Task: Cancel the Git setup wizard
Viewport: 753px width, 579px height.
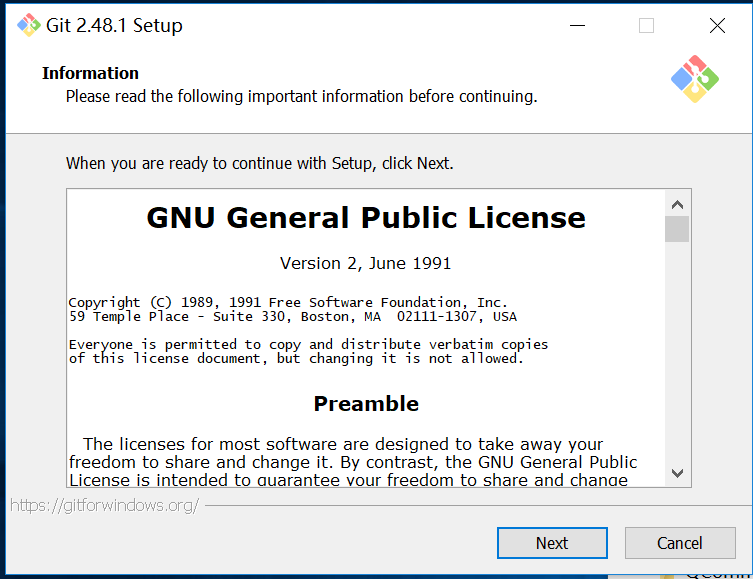Action: (680, 543)
